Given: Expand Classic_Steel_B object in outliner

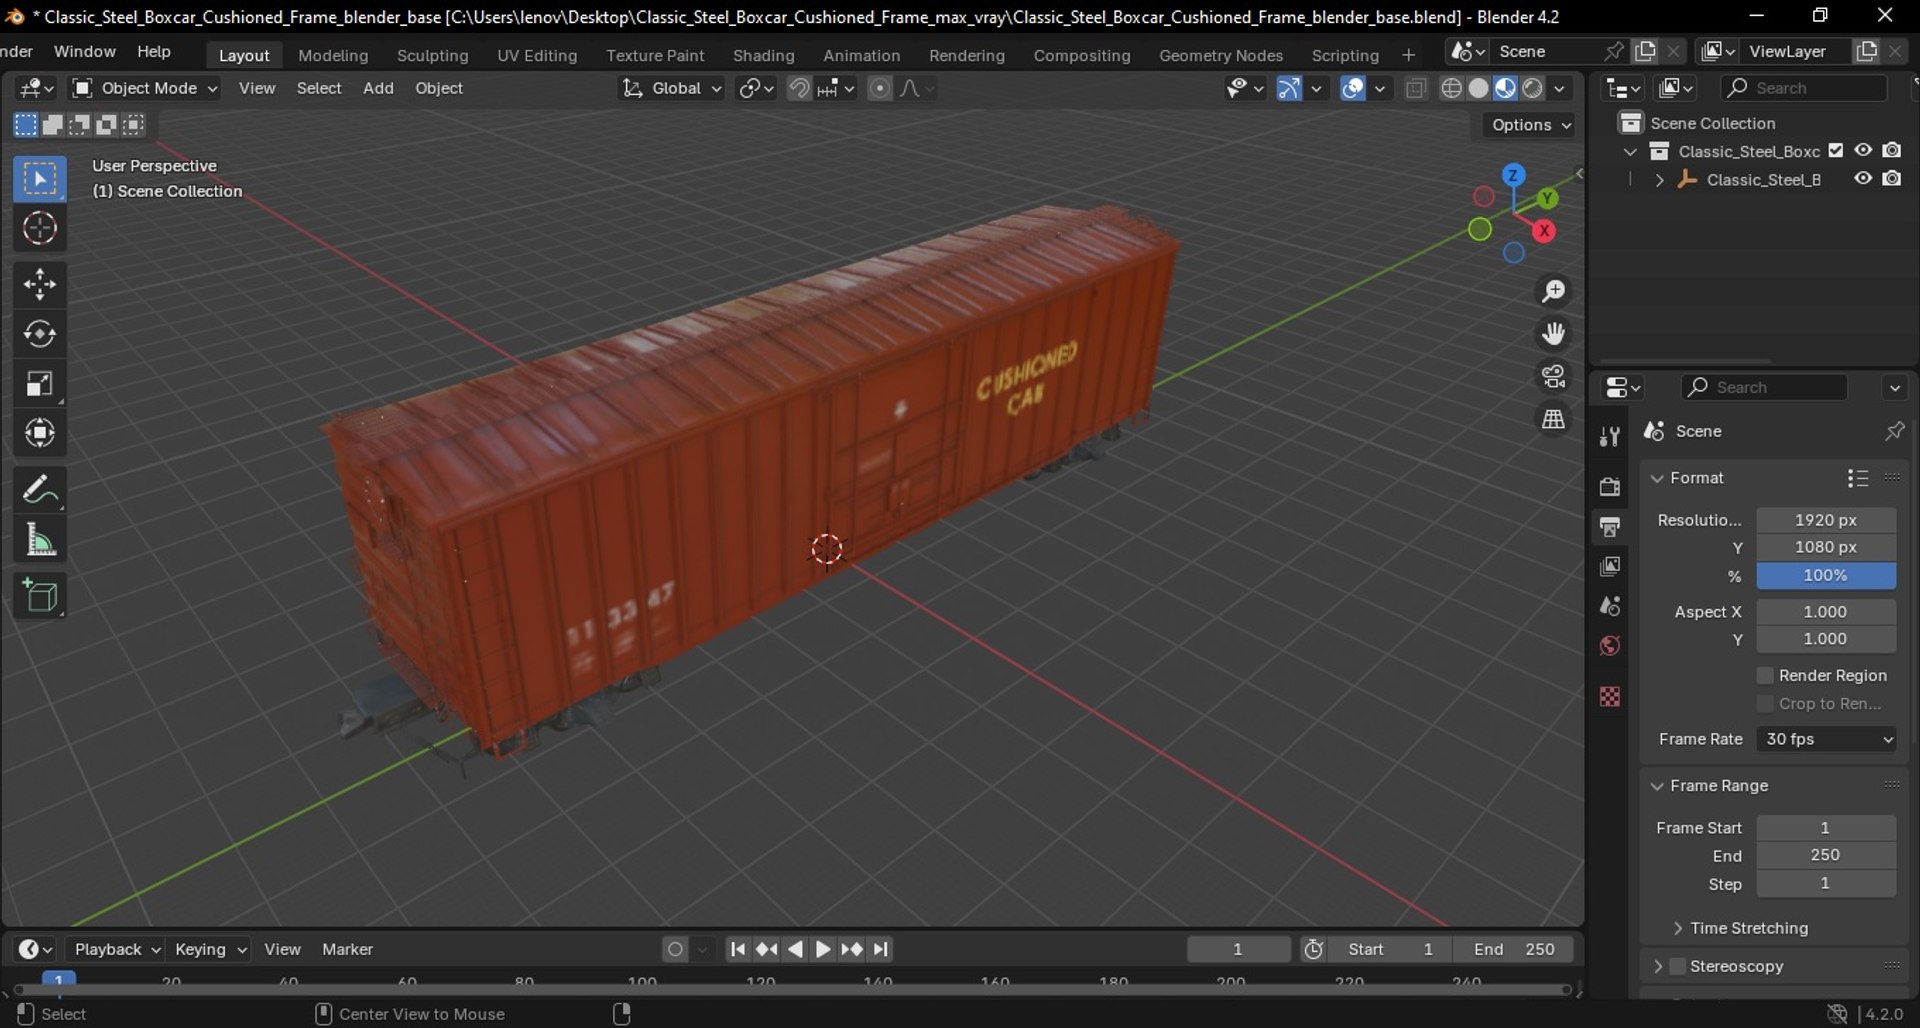Looking at the screenshot, I should (1659, 180).
